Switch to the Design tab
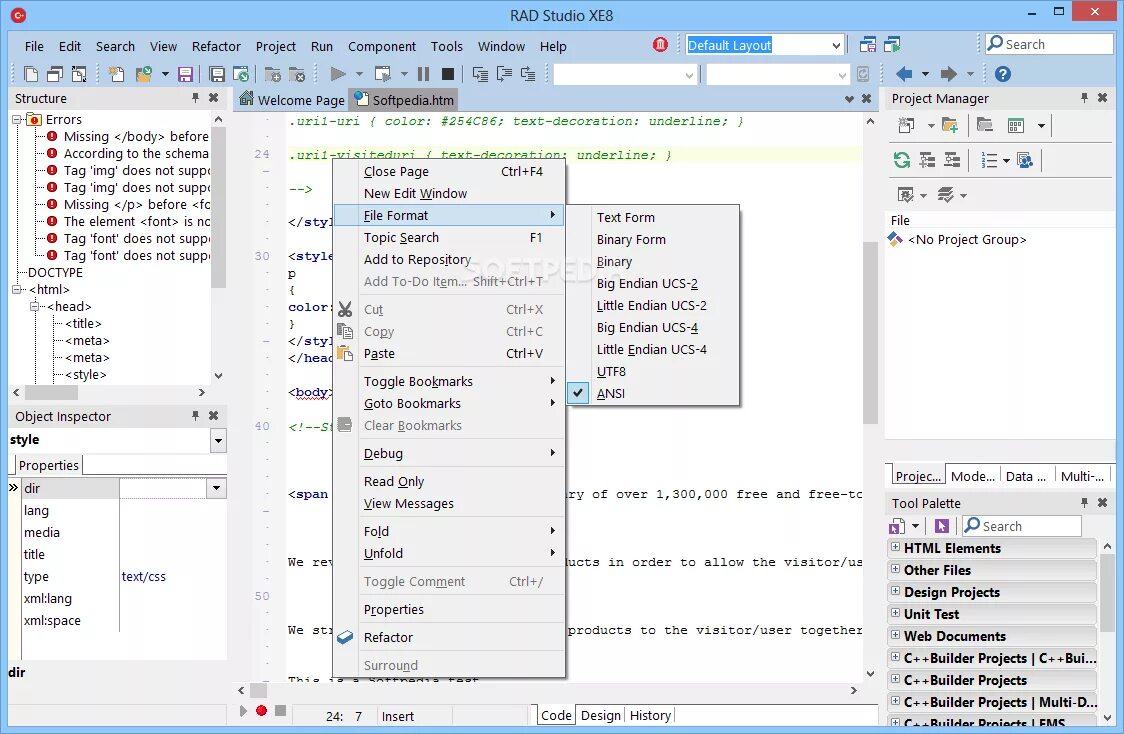This screenshot has height=734, width=1124. click(601, 715)
